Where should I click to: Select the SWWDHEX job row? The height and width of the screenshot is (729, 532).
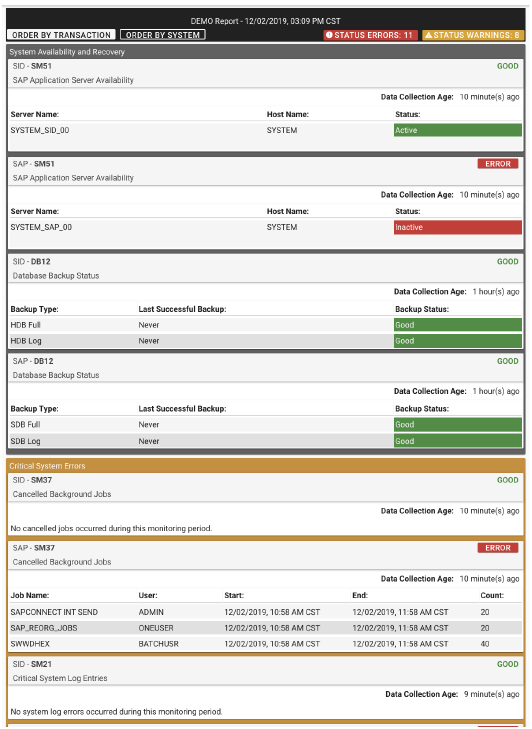tap(266, 644)
